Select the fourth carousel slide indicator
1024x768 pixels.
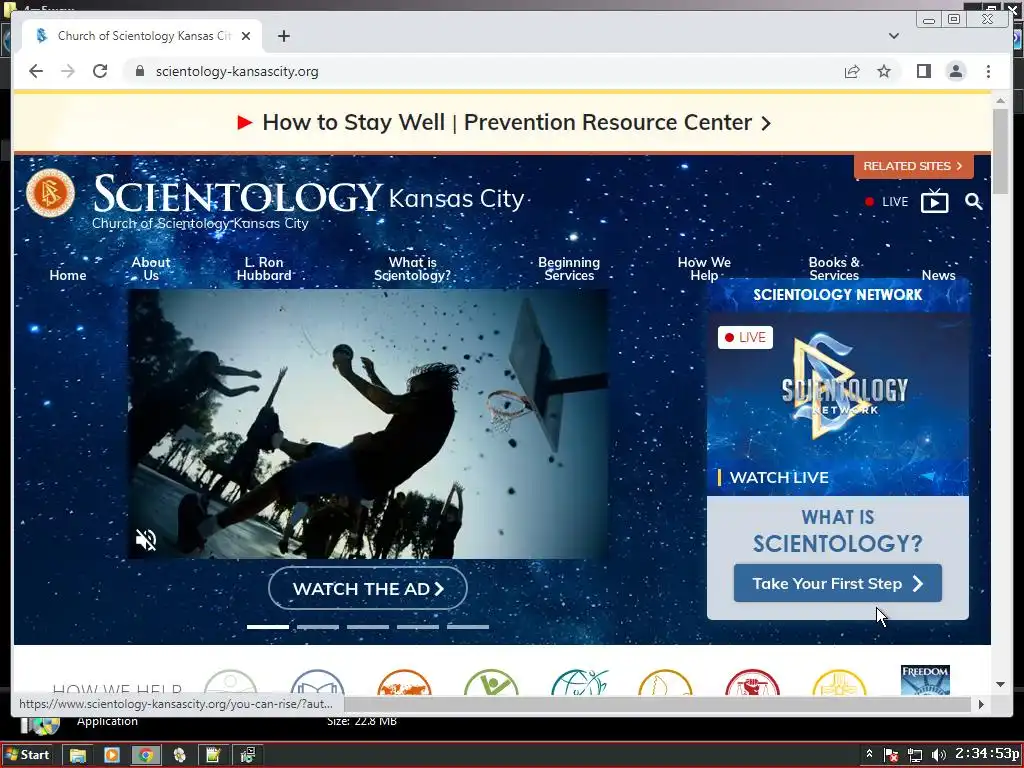click(418, 627)
